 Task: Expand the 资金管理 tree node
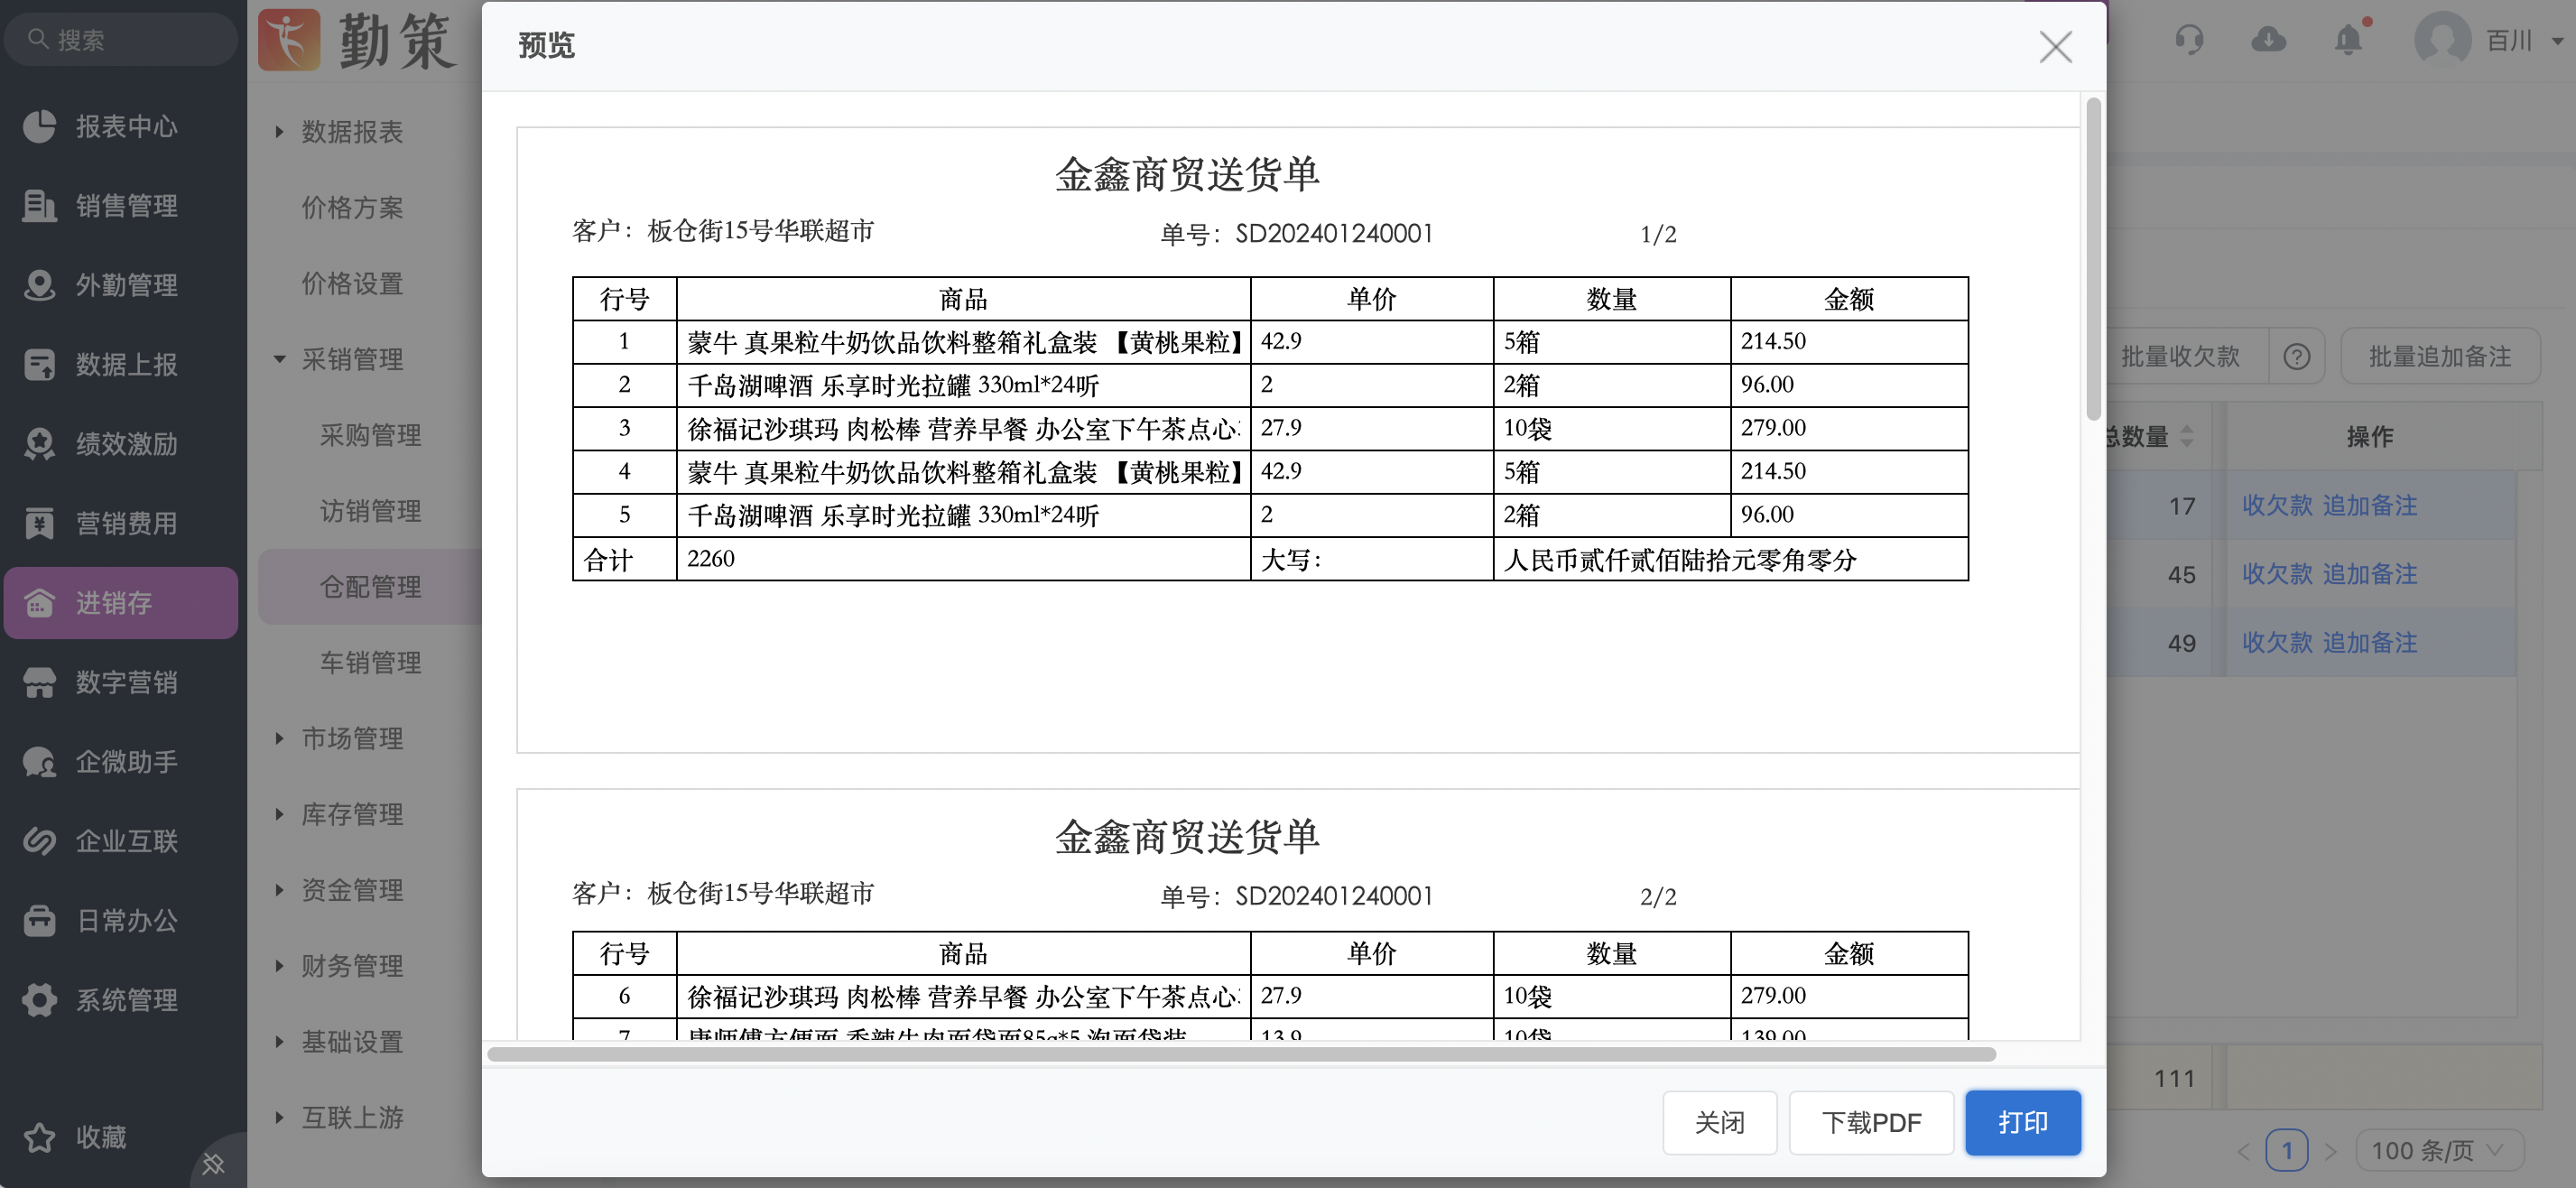(279, 889)
